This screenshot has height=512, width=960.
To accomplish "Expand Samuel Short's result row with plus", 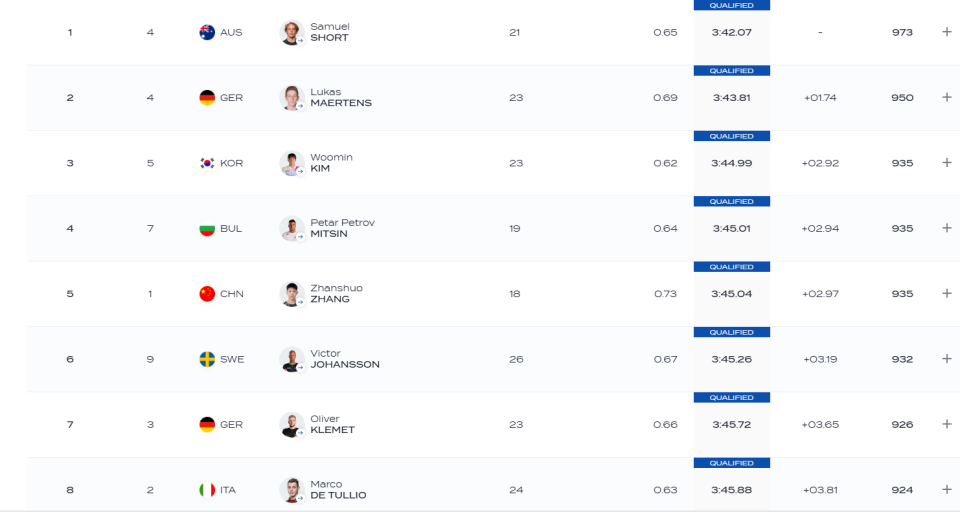I will coord(947,32).
